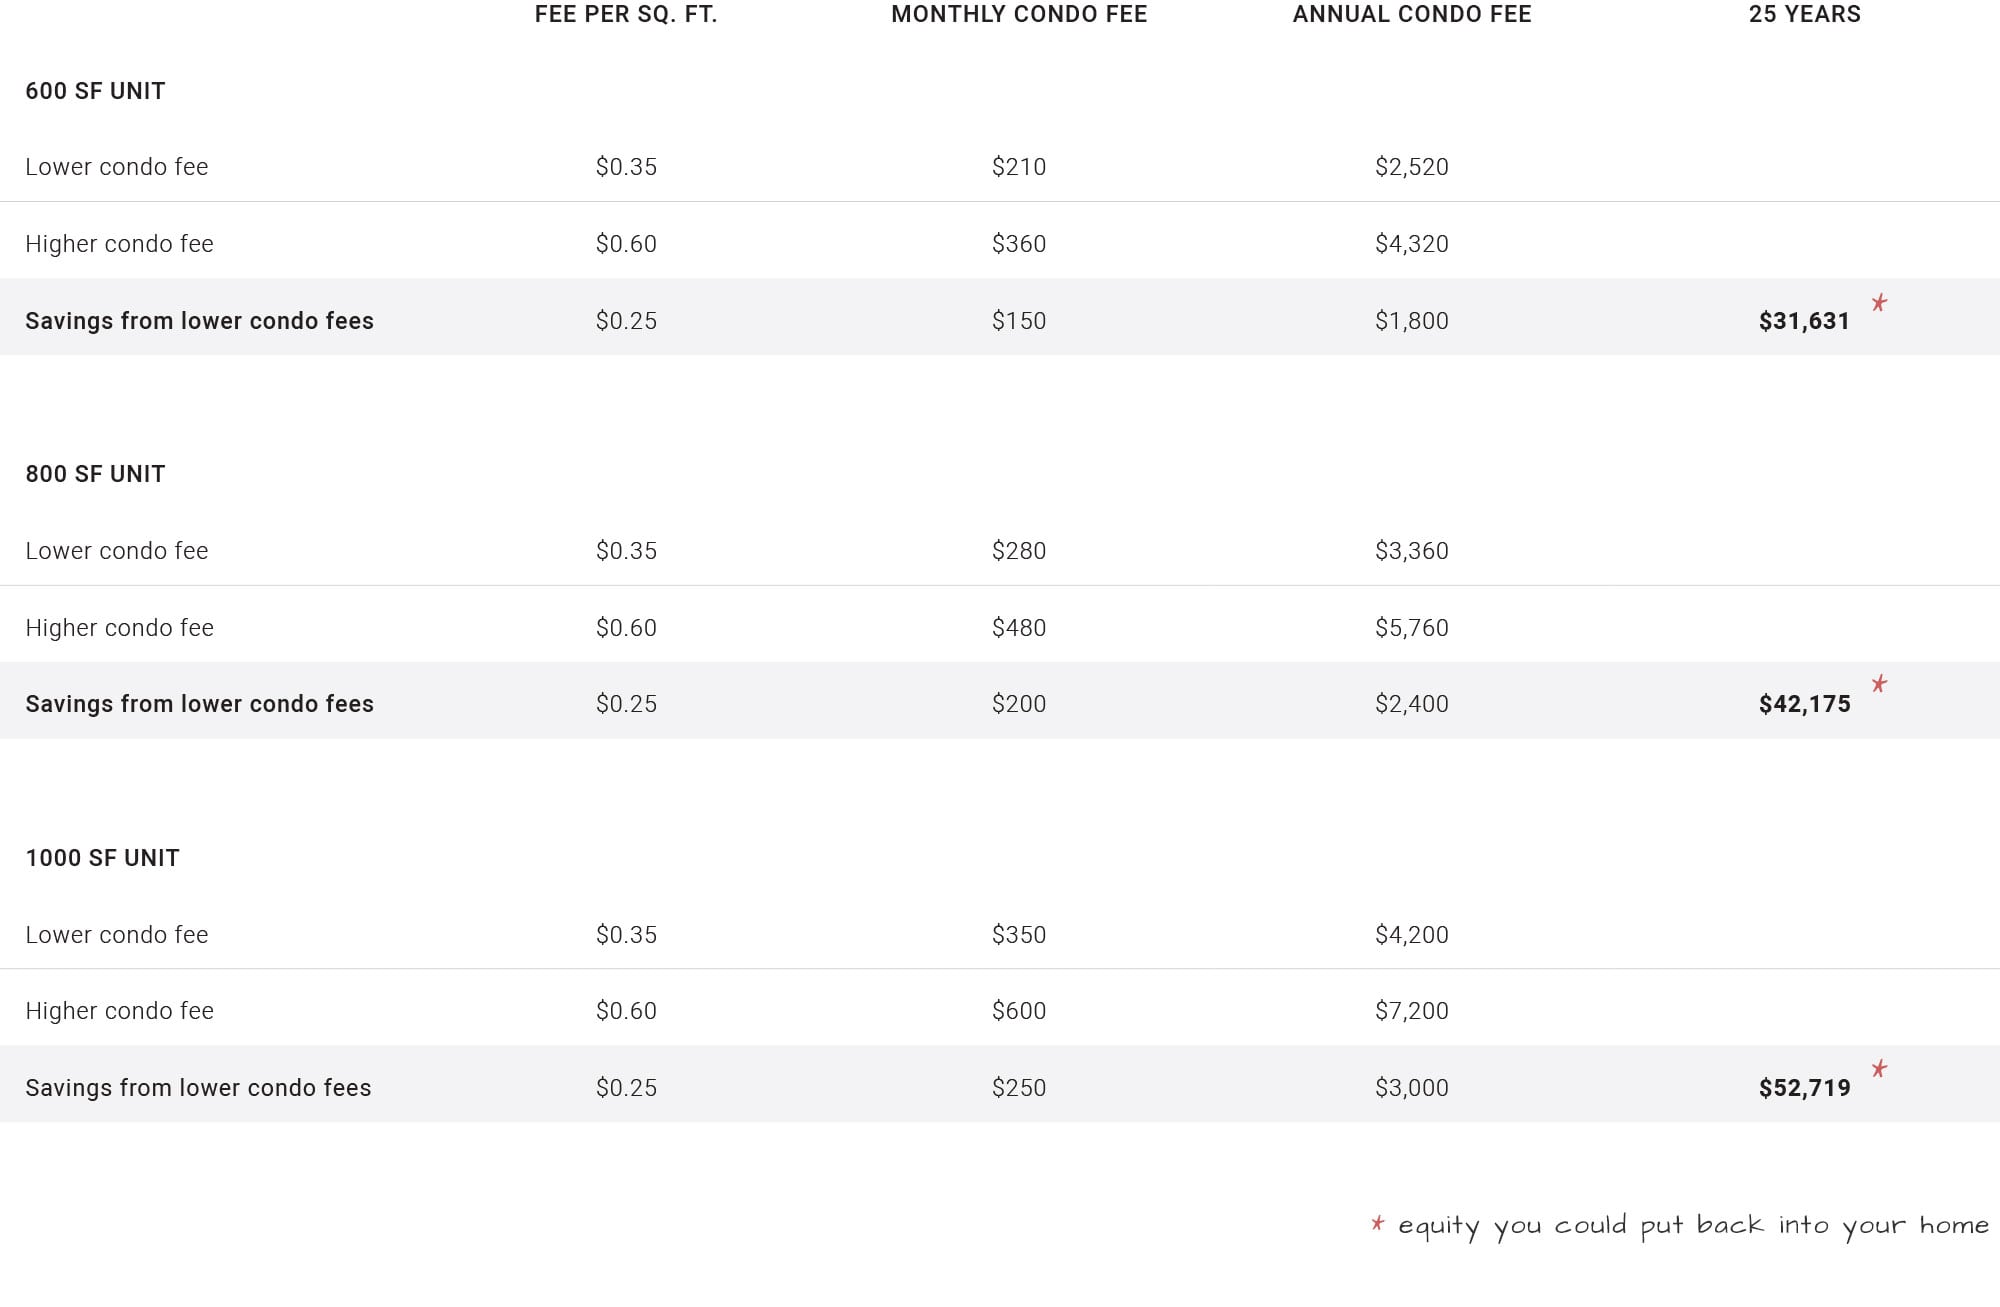
Task: Click the $1,800 annual savings cell
Action: pos(1412,321)
